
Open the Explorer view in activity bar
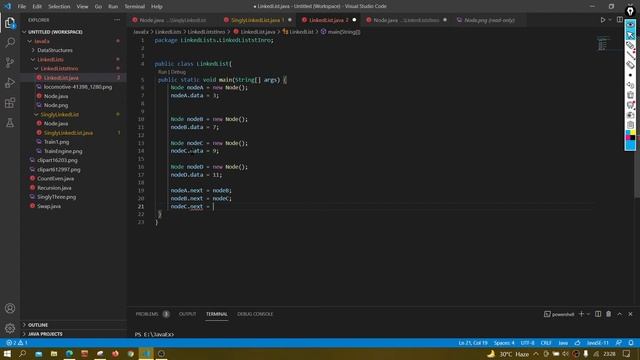(x=10, y=23)
